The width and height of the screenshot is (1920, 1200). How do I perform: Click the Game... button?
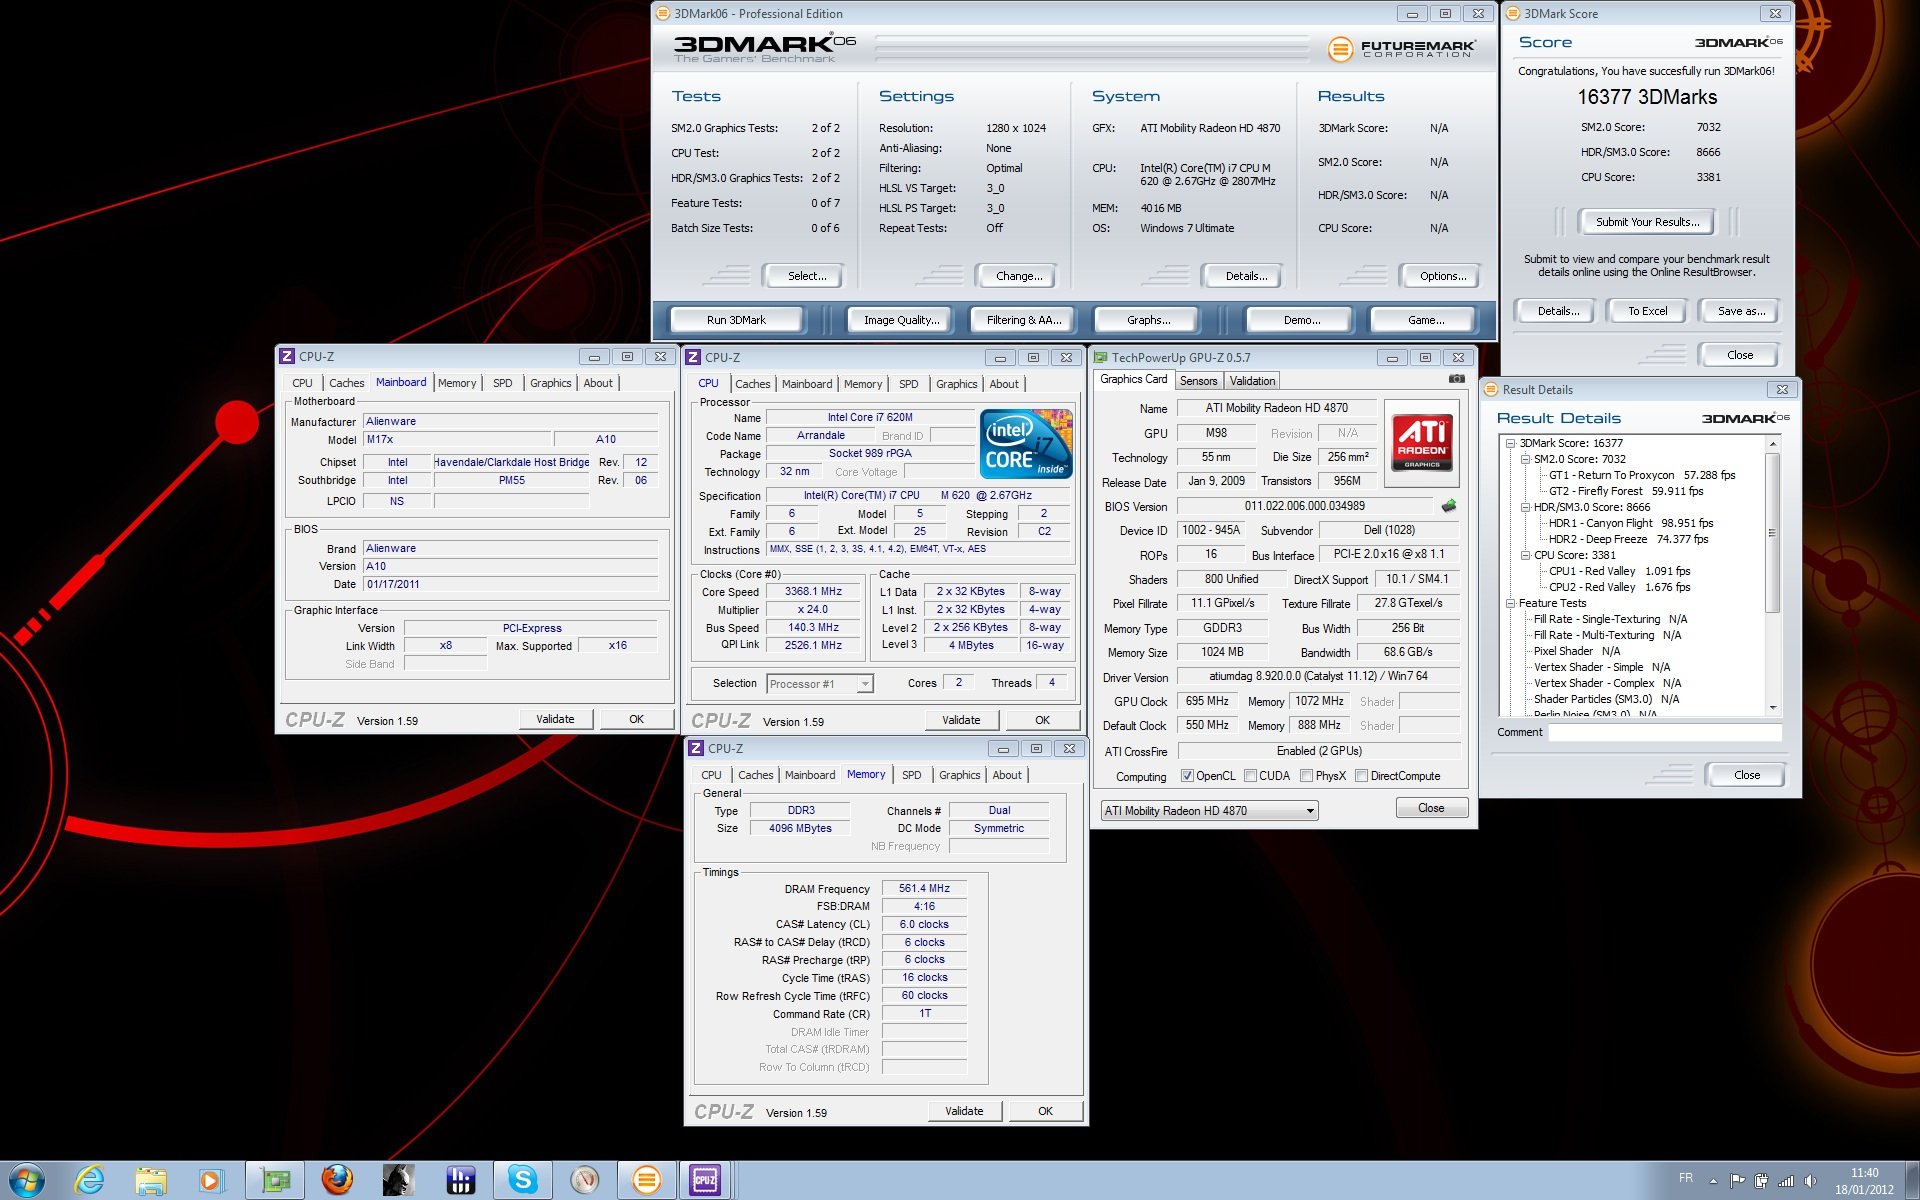[x=1425, y=320]
